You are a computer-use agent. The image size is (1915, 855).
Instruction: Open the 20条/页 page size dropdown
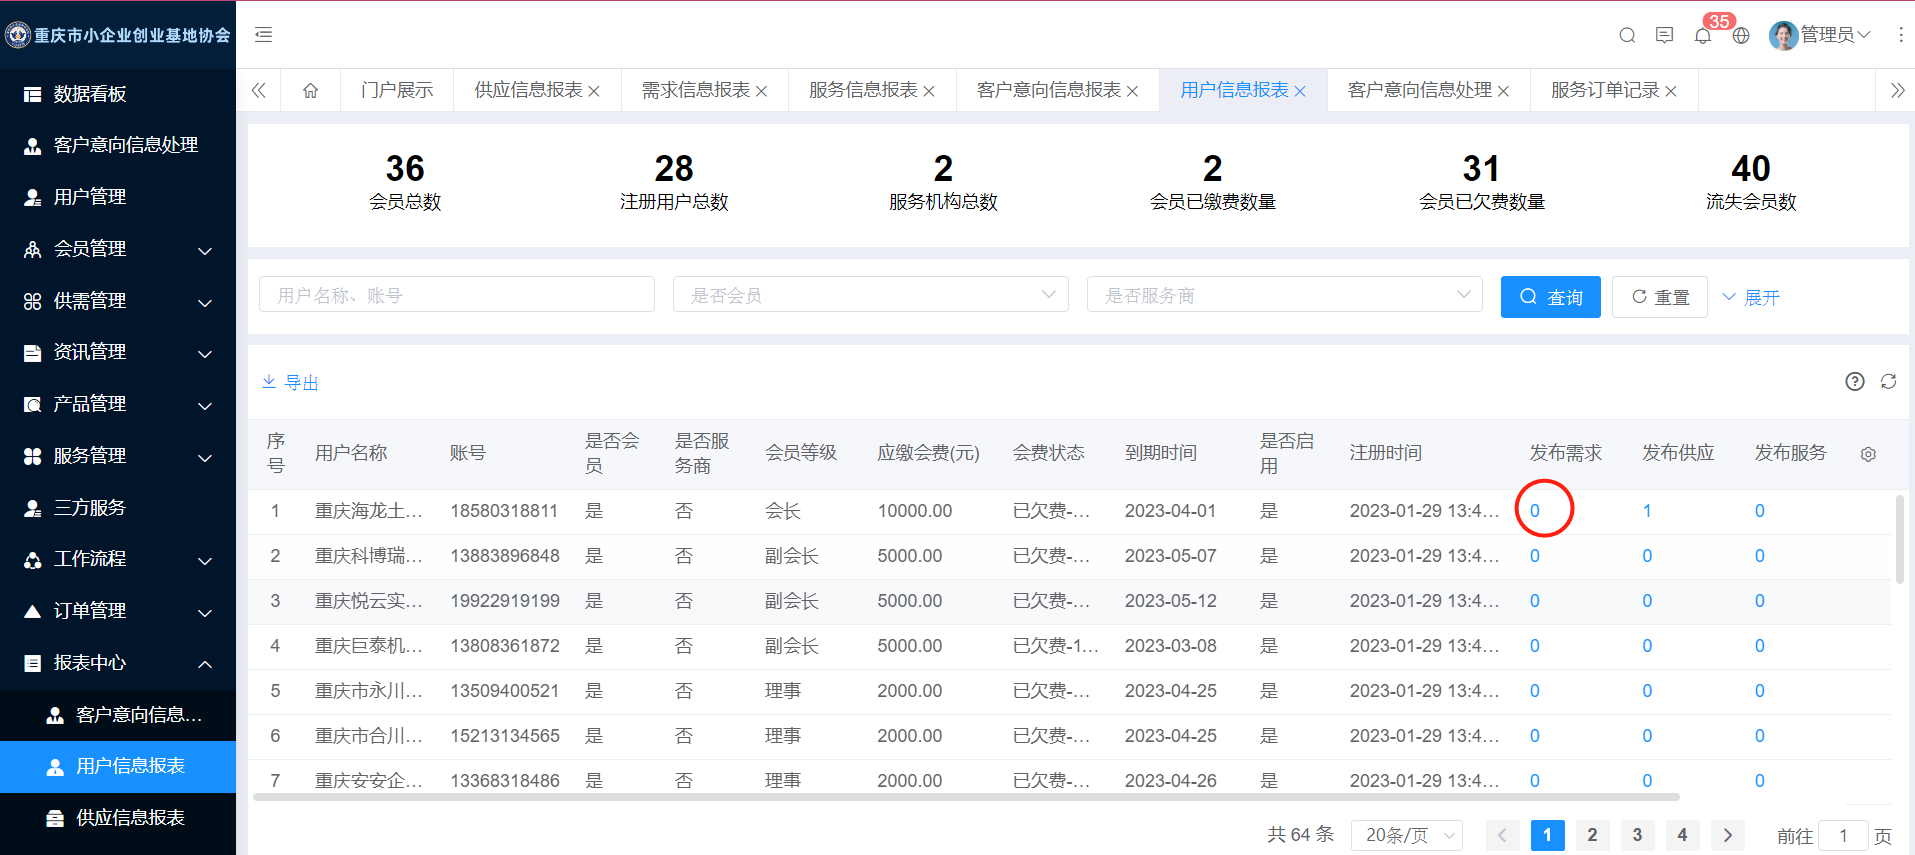(x=1407, y=835)
